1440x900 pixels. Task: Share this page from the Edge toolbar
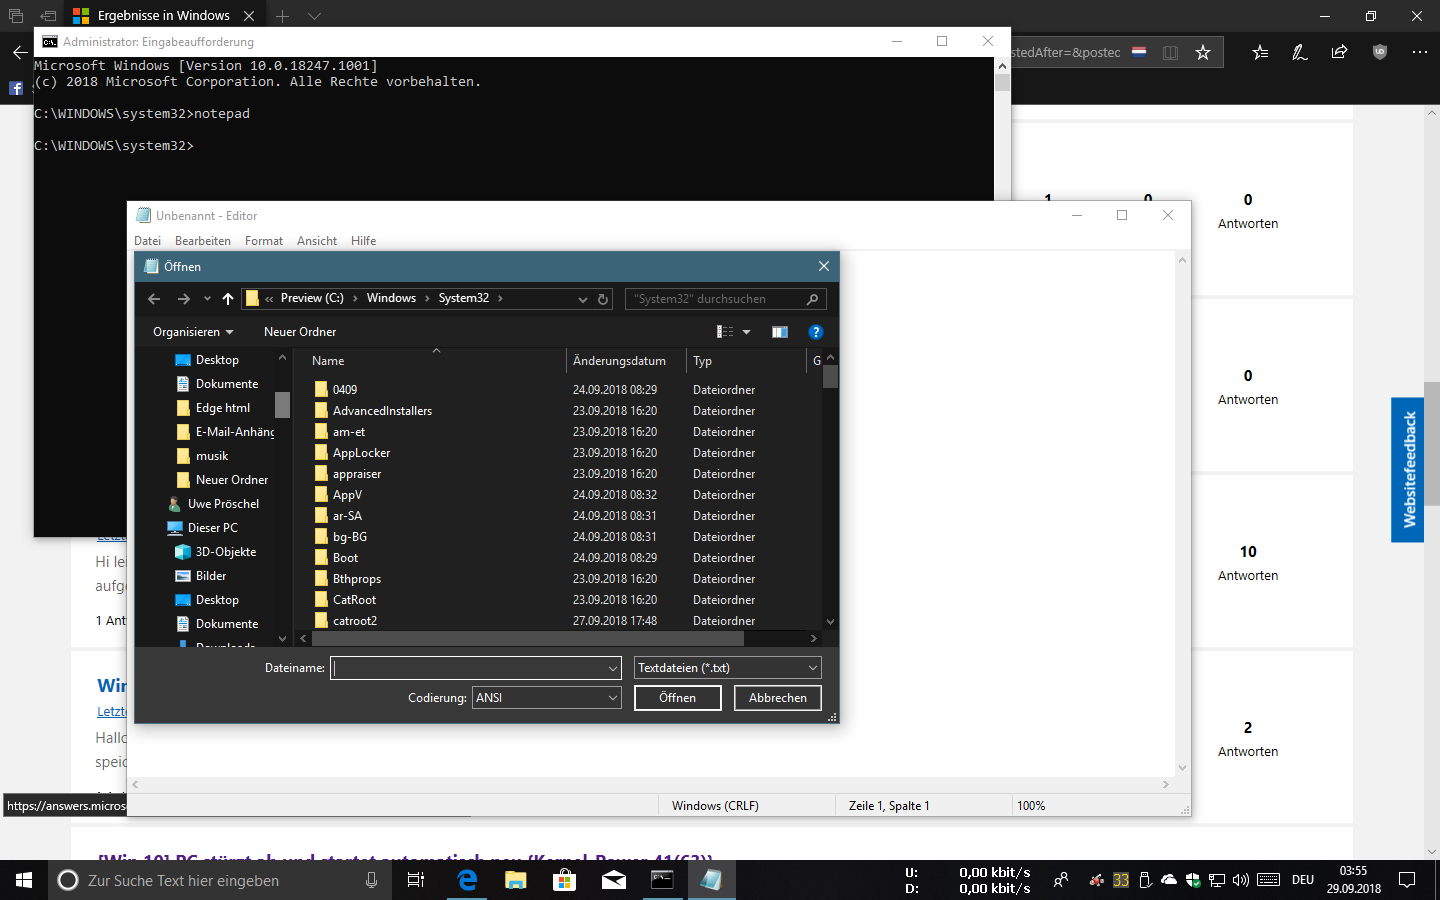1340,52
